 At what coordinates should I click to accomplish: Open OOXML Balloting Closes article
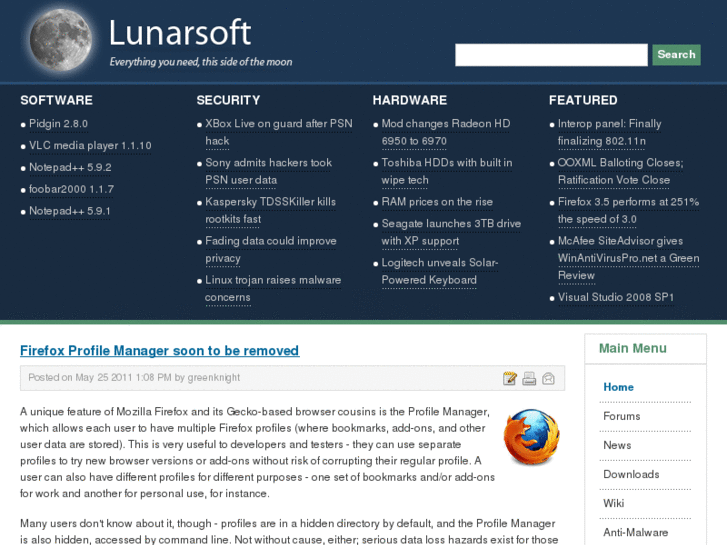tap(620, 171)
